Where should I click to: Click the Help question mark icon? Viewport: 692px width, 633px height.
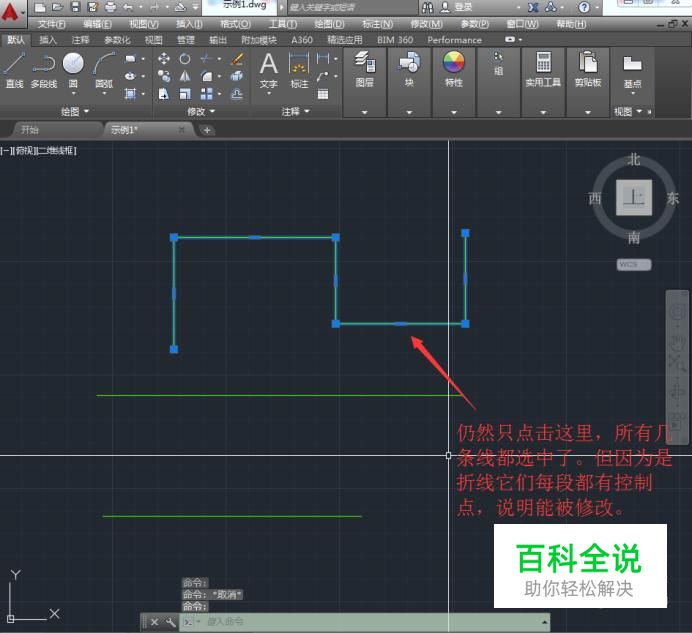[x=584, y=7]
